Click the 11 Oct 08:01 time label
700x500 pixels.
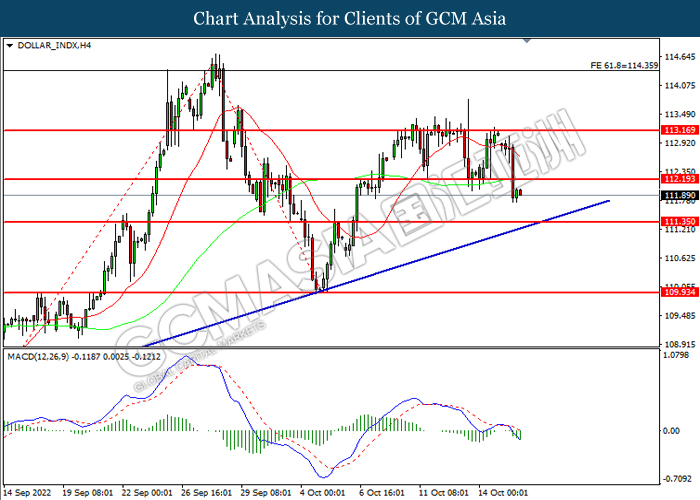444,493
